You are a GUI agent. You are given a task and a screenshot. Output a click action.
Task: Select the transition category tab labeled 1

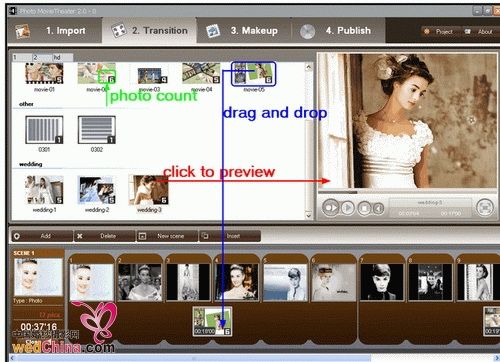(x=21, y=57)
